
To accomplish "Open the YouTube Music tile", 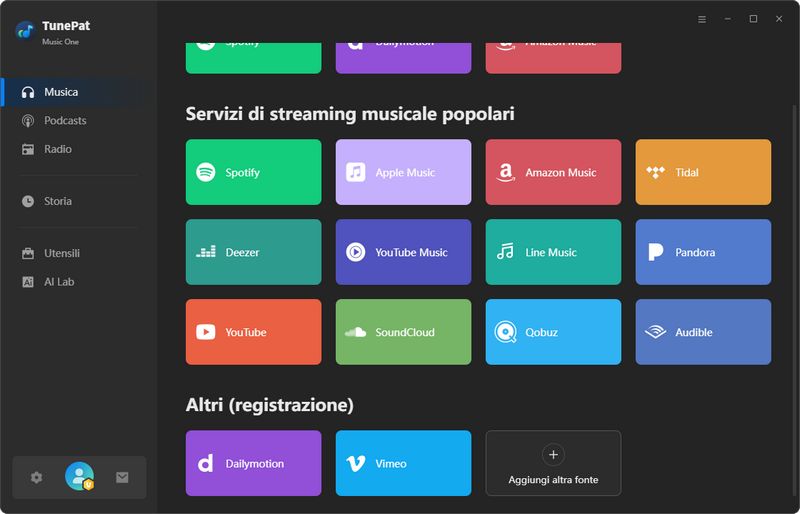I will coord(404,252).
